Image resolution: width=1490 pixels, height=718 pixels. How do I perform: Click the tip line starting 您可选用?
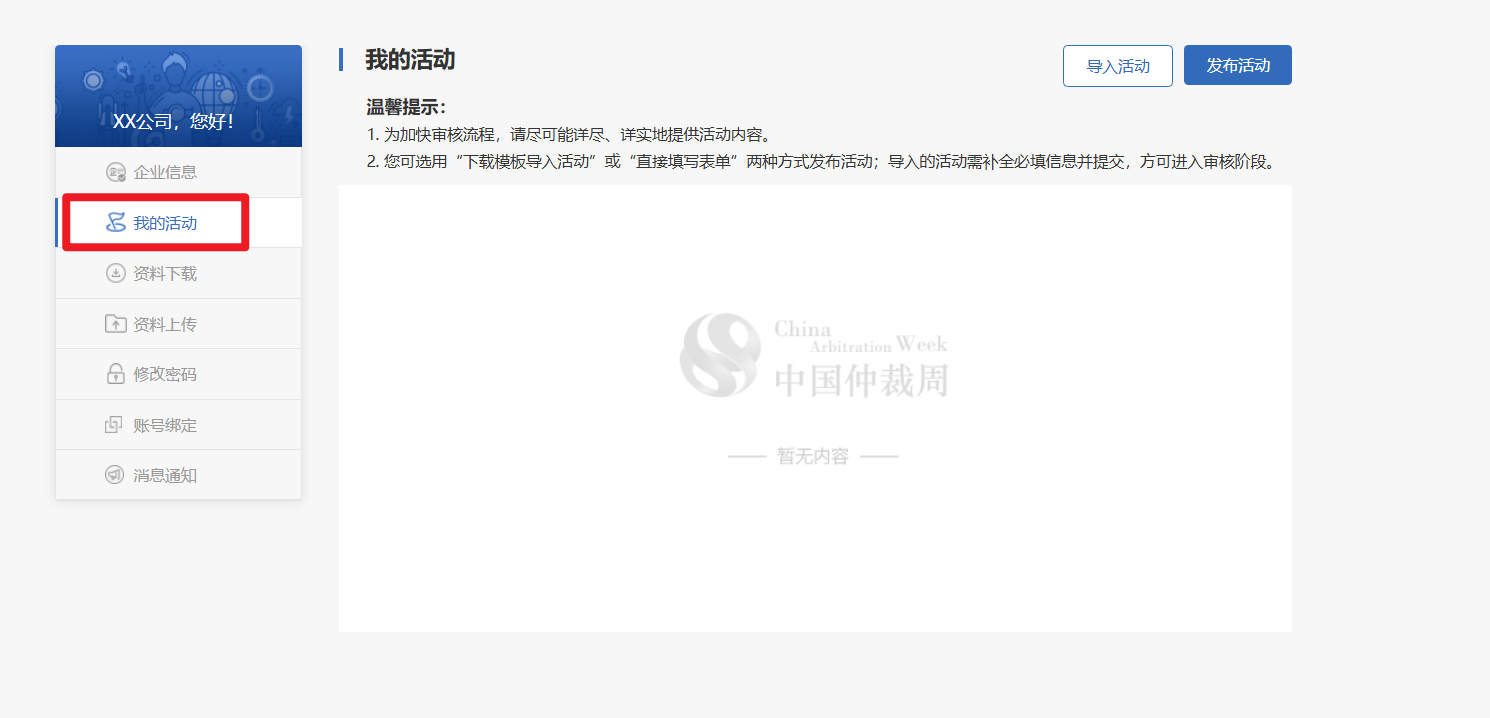pyautogui.click(x=822, y=162)
